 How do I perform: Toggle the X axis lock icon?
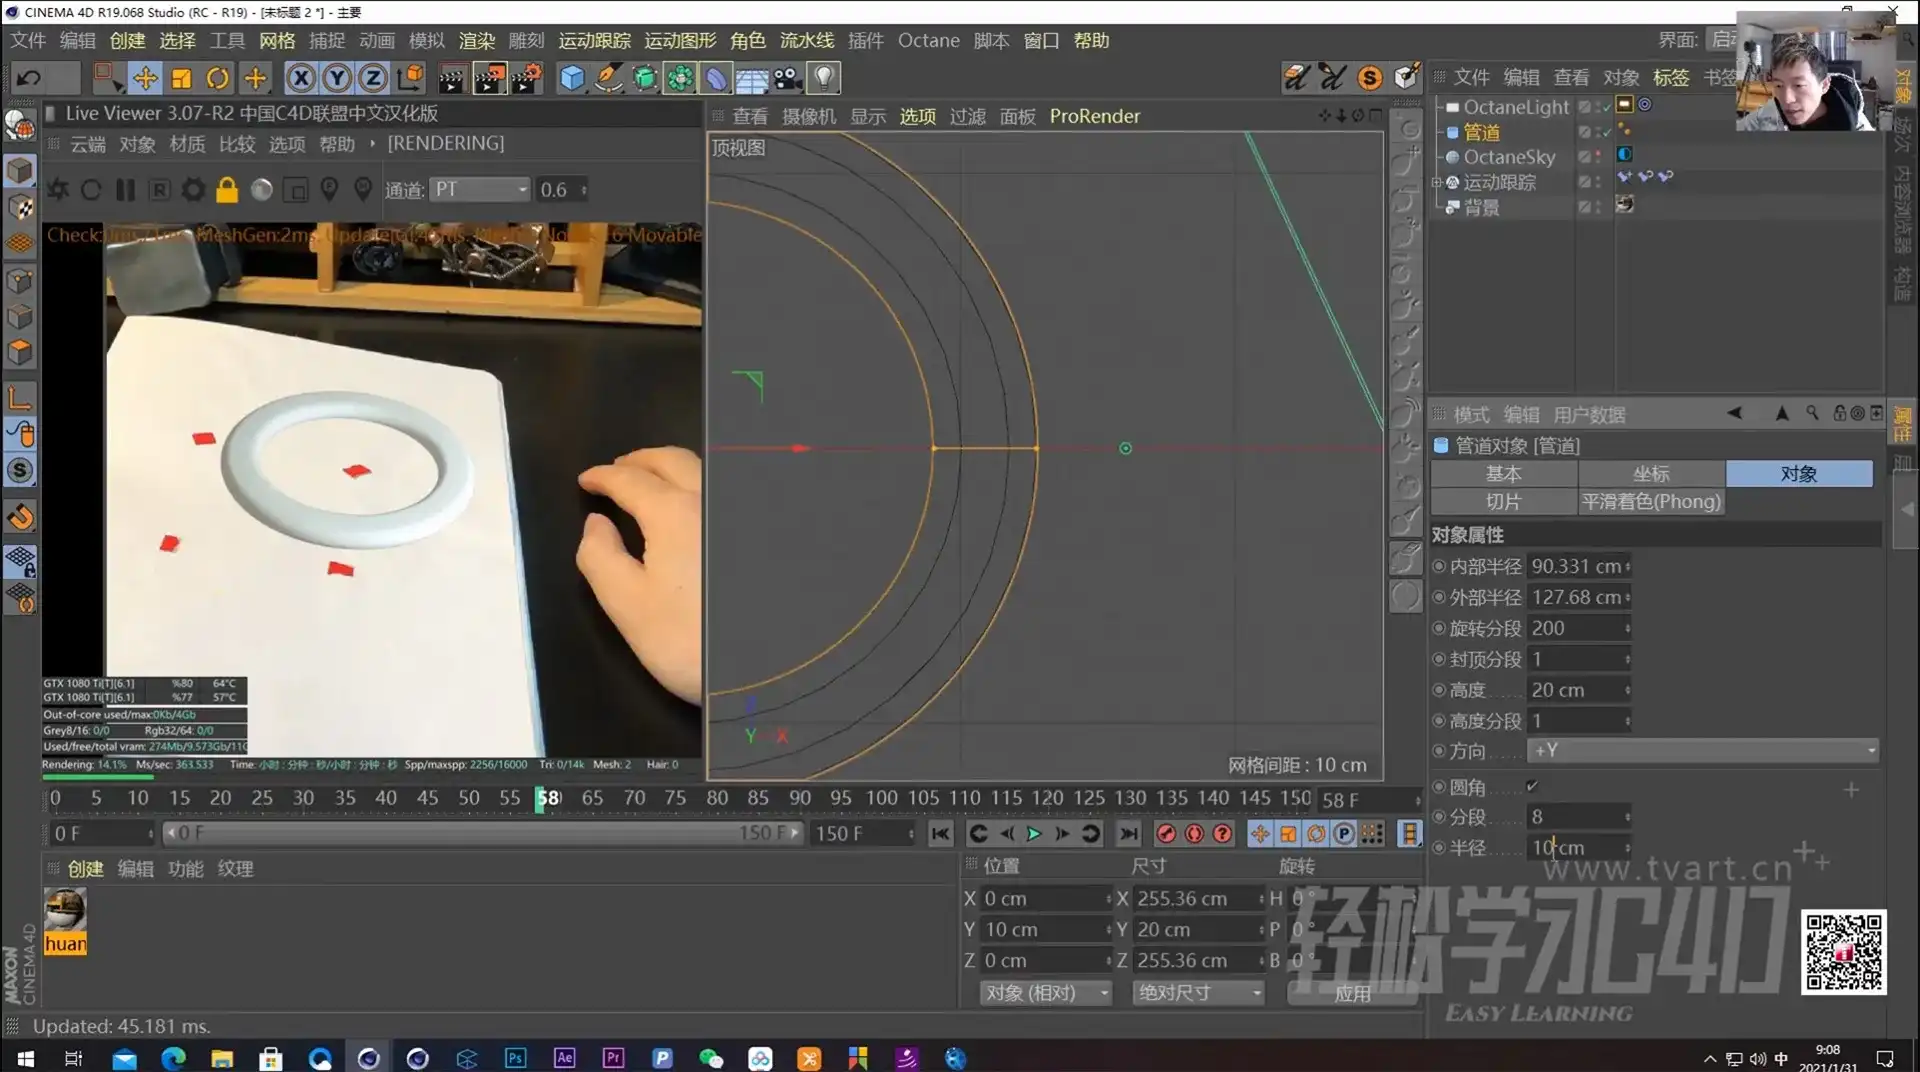[x=301, y=78]
